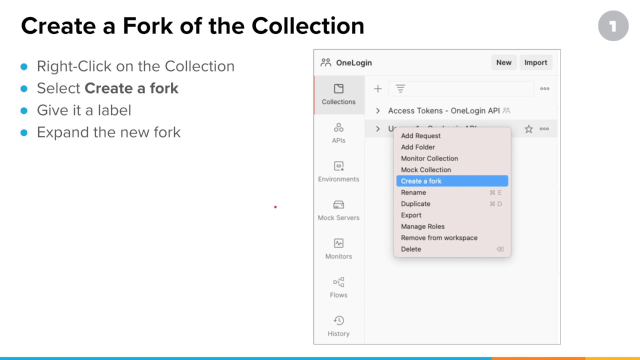Click the plus icon to create collection

coord(378,89)
